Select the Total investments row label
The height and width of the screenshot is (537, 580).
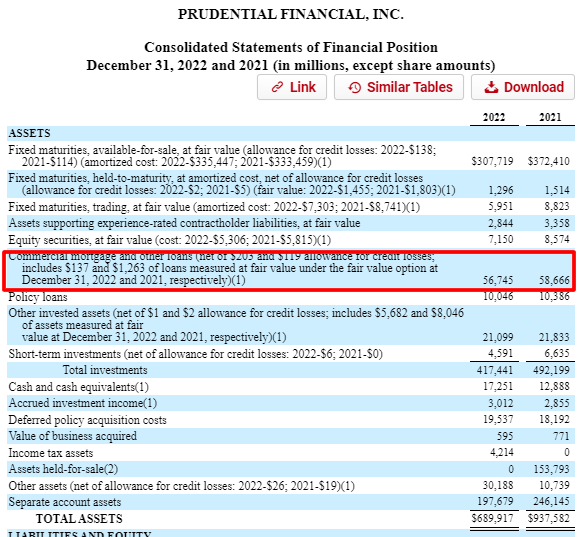coord(105,370)
